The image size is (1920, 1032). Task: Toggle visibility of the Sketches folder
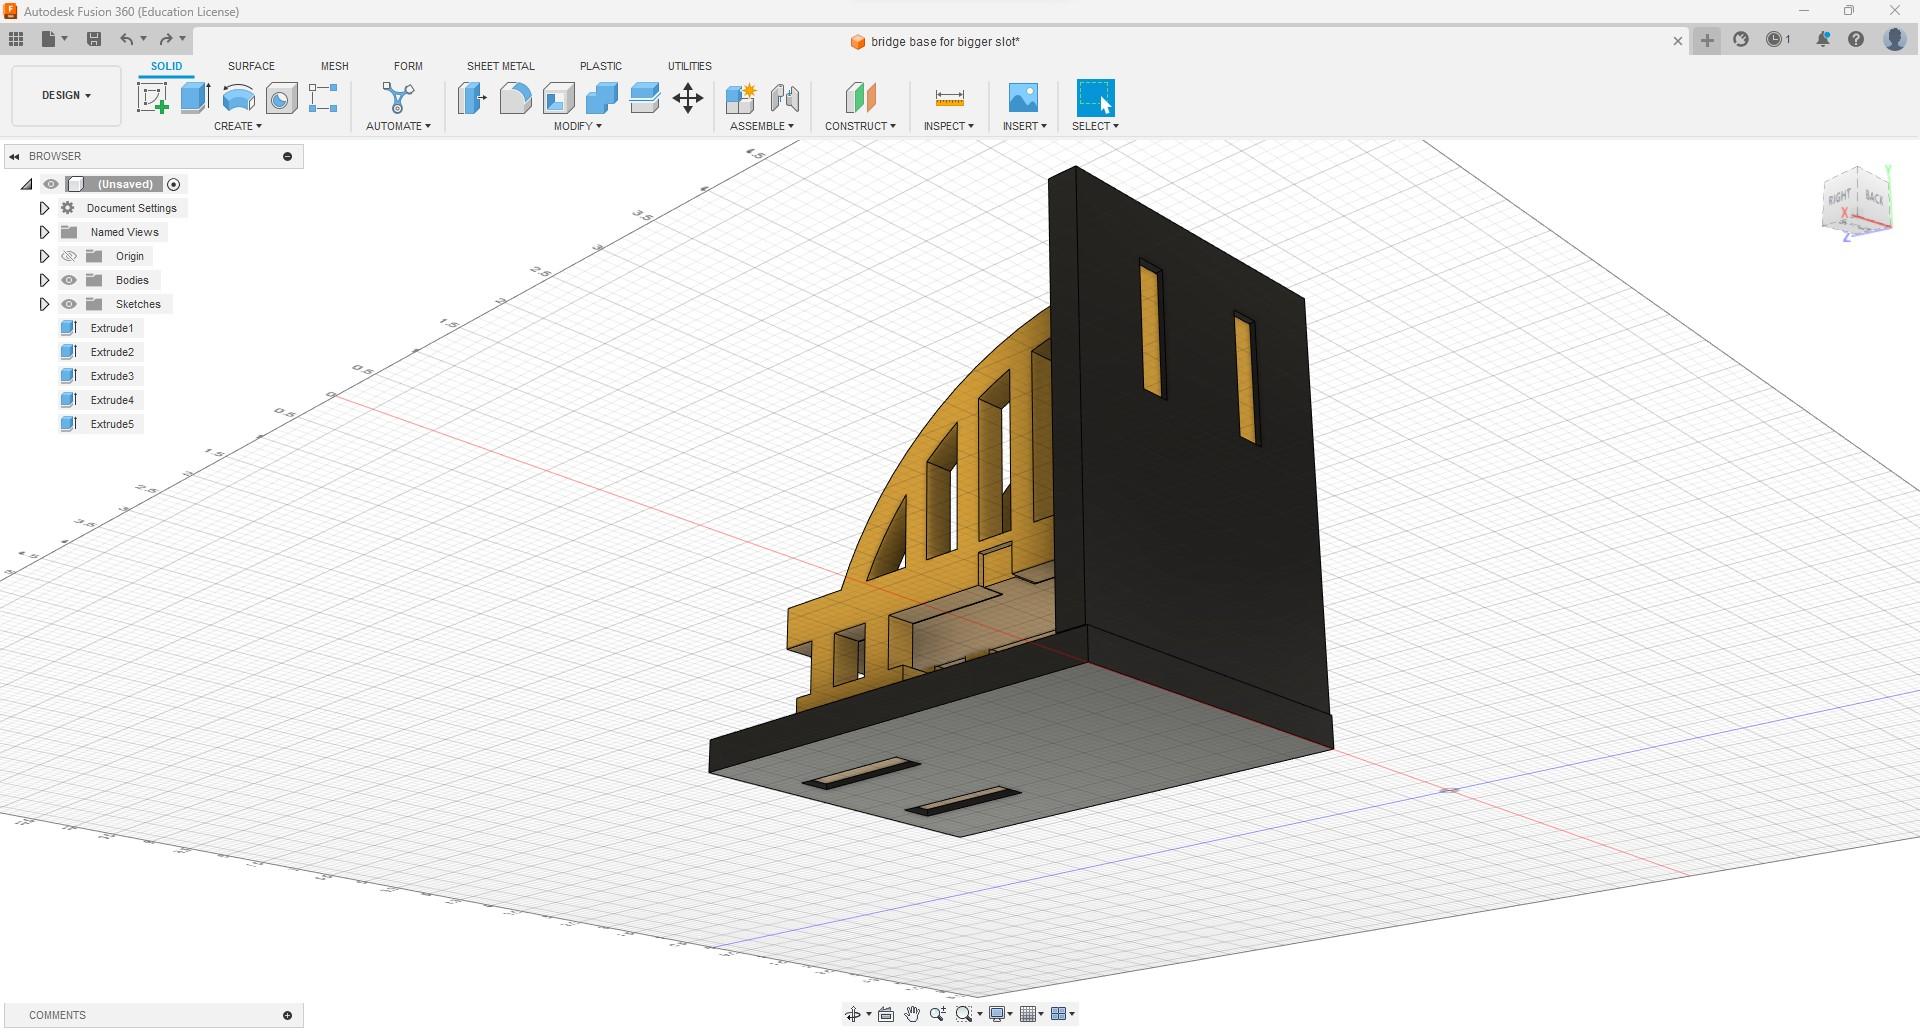pos(69,304)
